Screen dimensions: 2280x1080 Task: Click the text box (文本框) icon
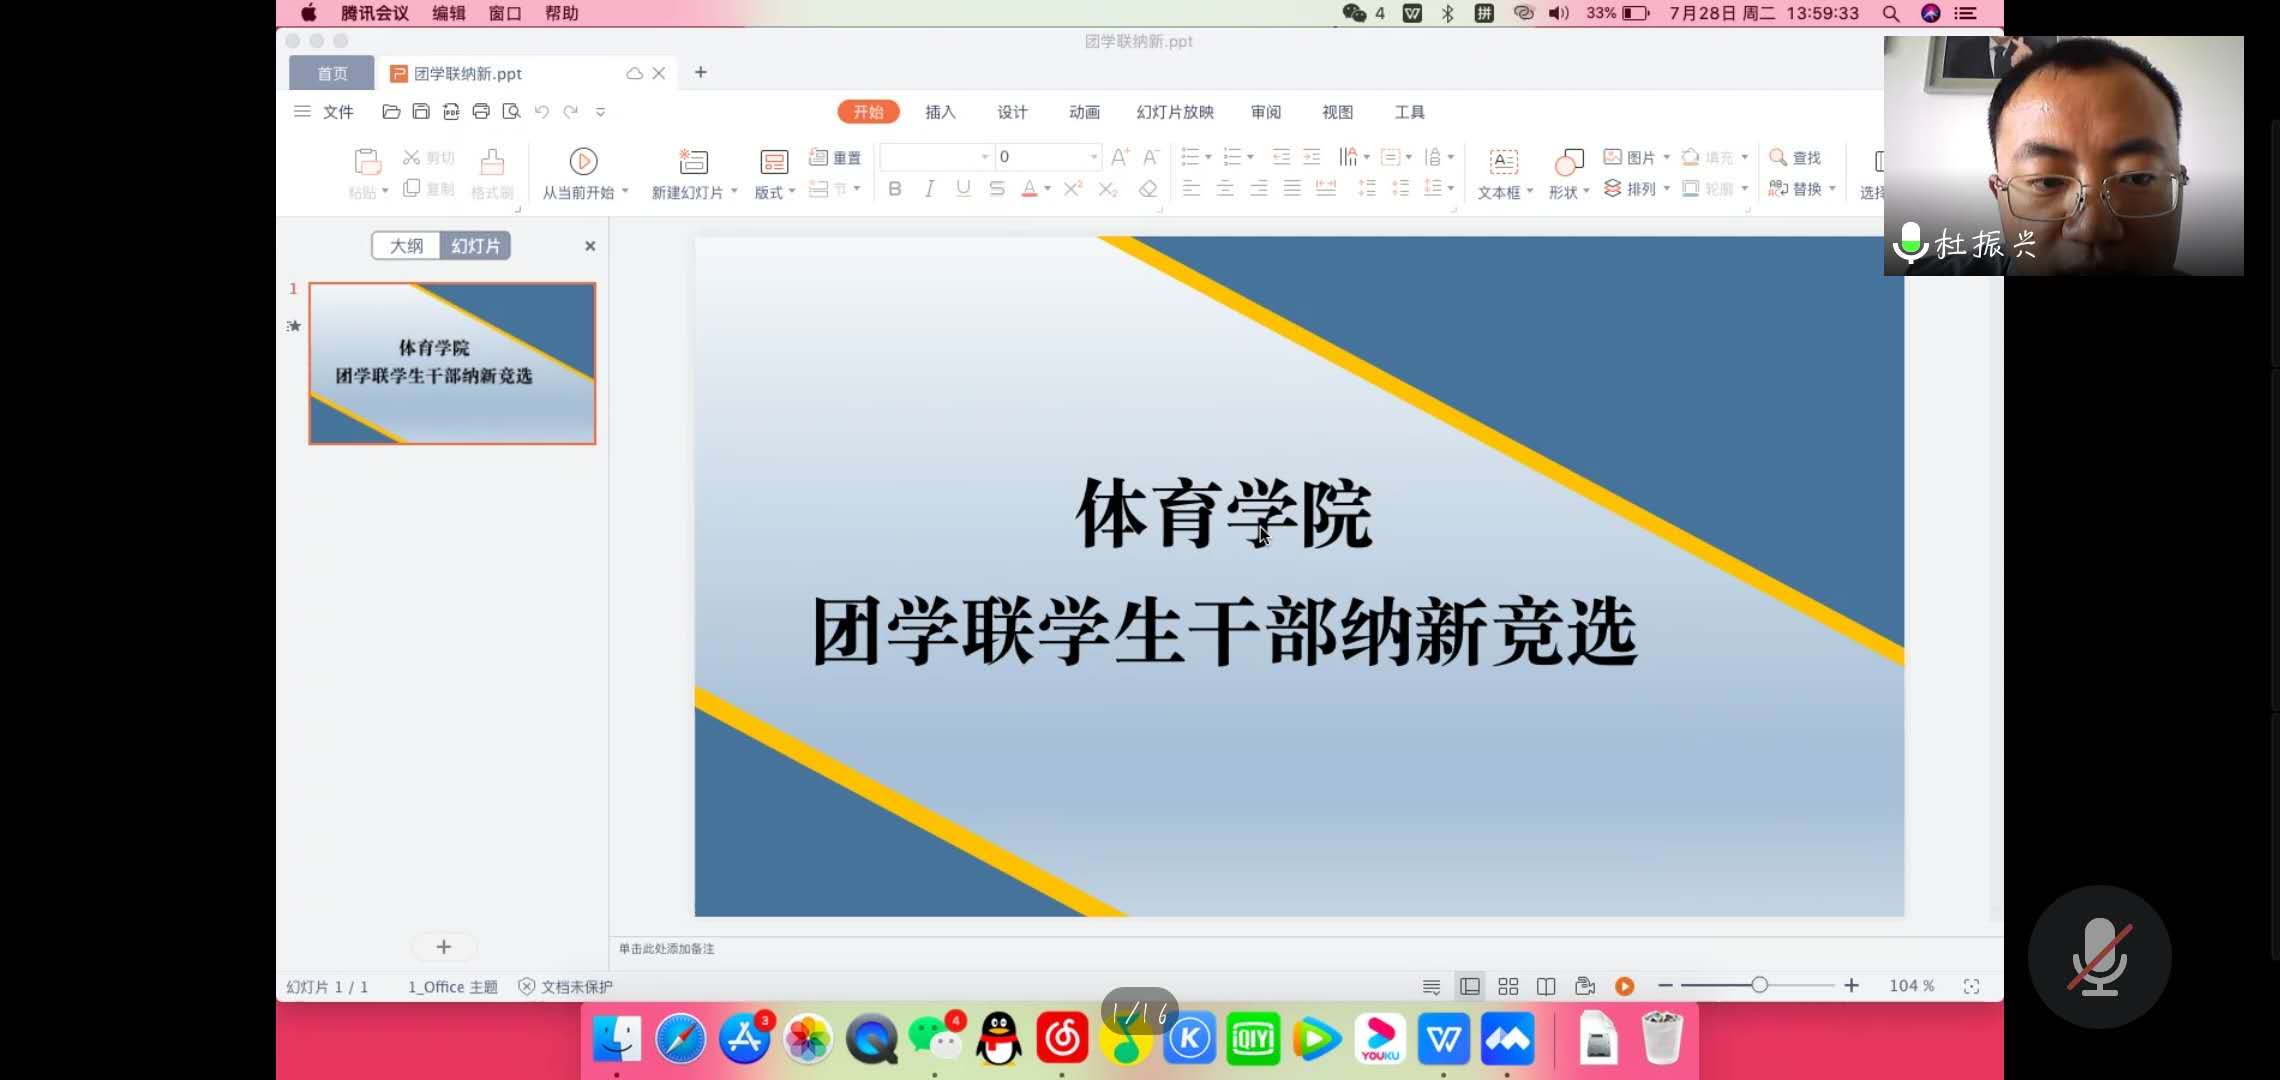coord(1503,162)
